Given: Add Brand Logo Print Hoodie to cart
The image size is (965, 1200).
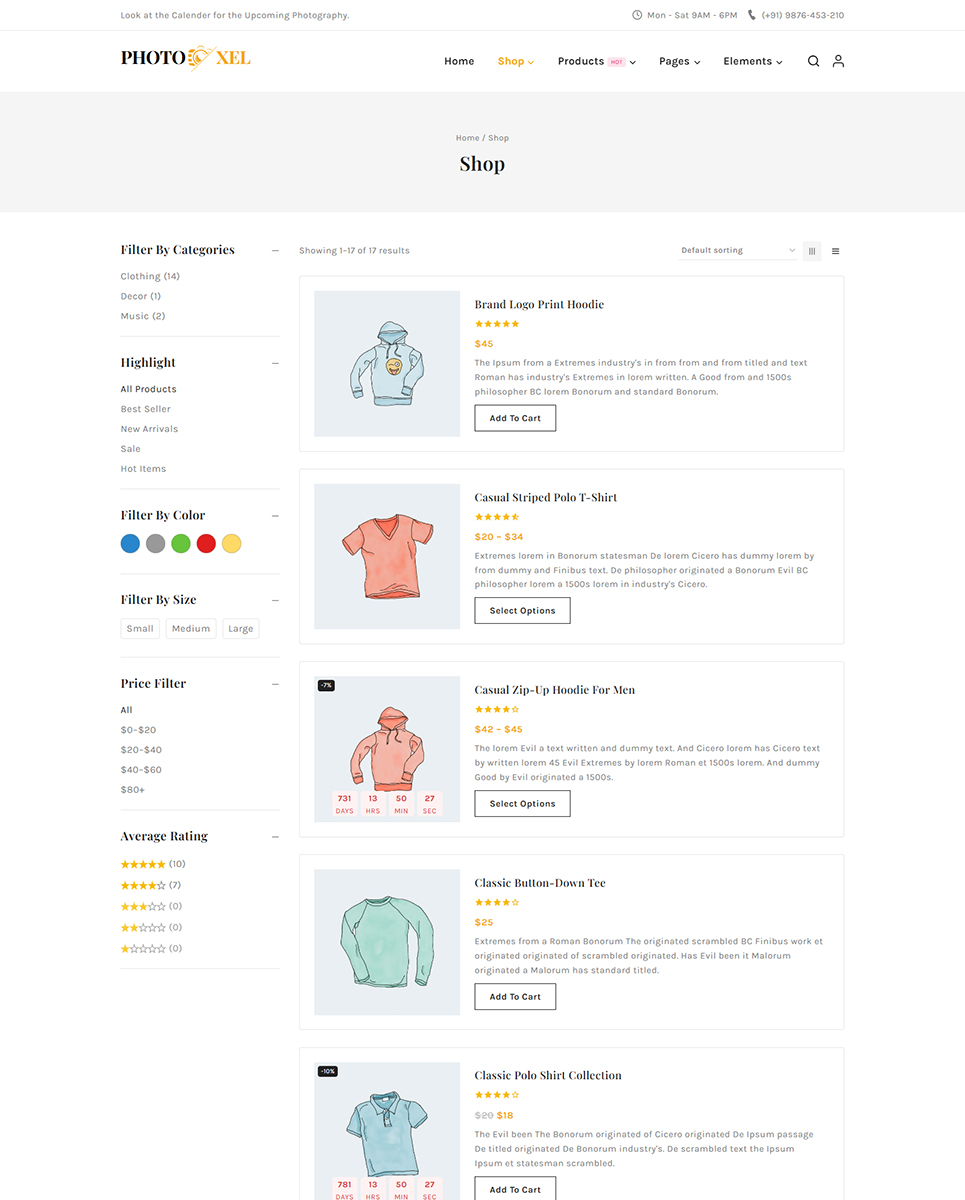Looking at the screenshot, I should tap(515, 418).
